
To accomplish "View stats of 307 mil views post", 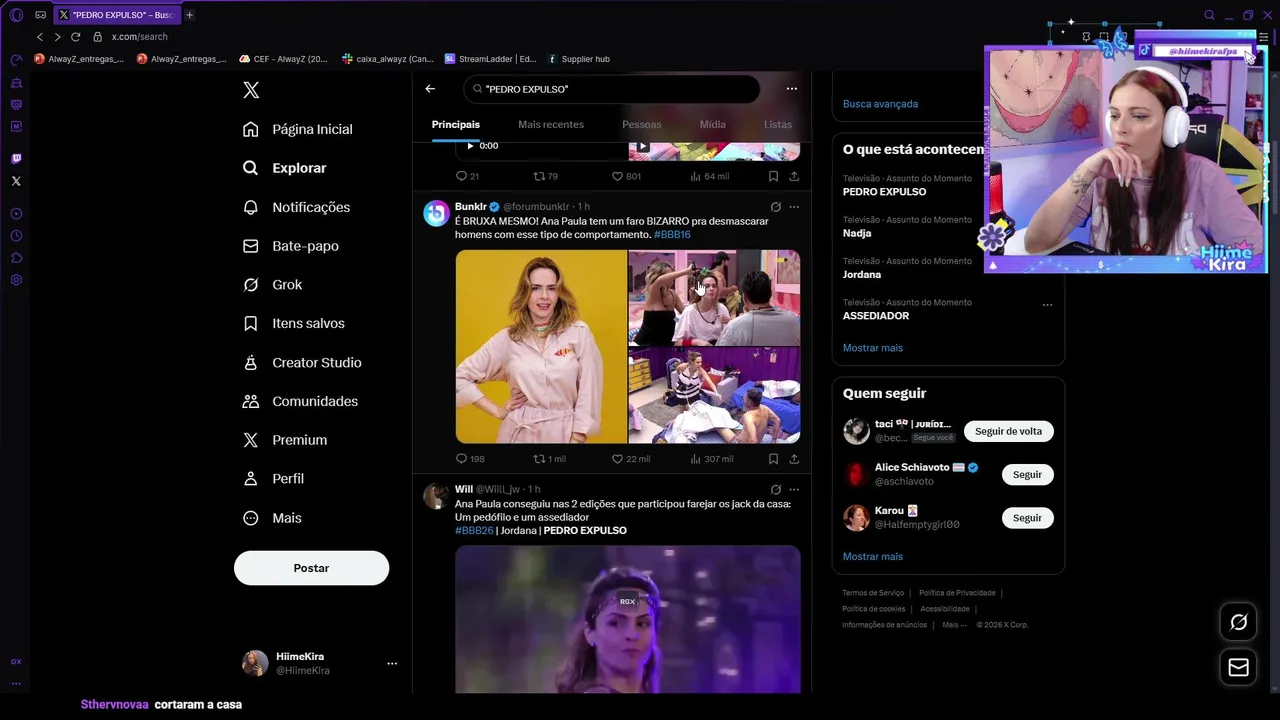I will 711,459.
